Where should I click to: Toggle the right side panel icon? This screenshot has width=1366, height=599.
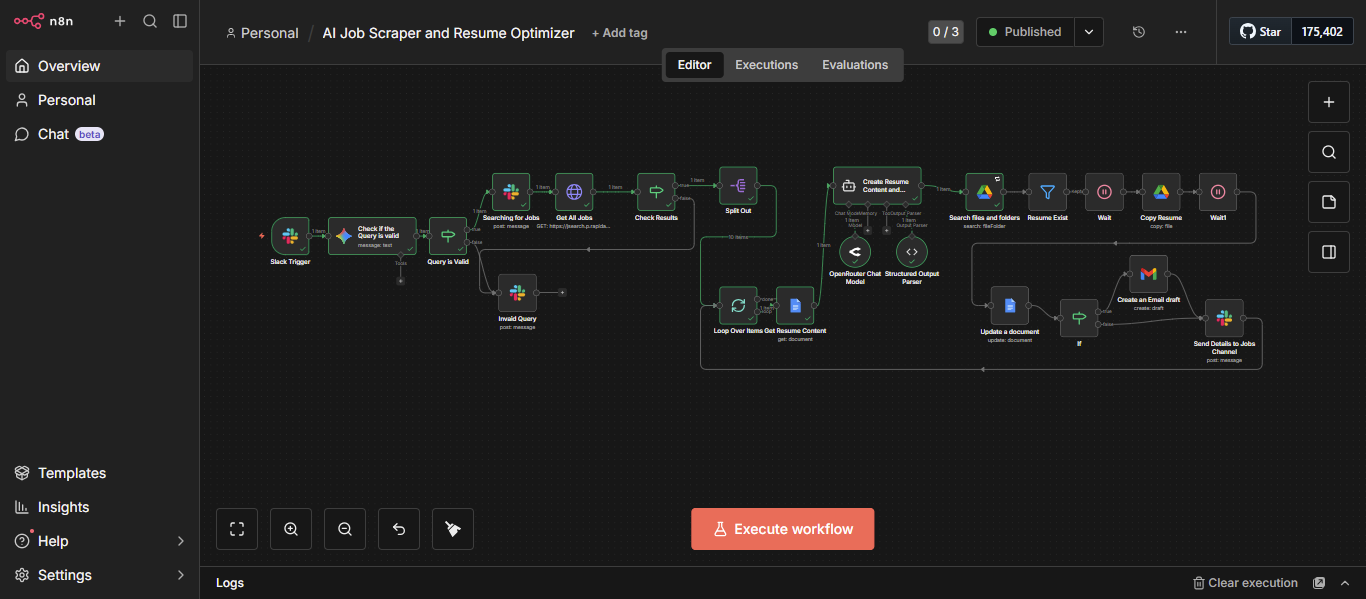click(x=1329, y=252)
